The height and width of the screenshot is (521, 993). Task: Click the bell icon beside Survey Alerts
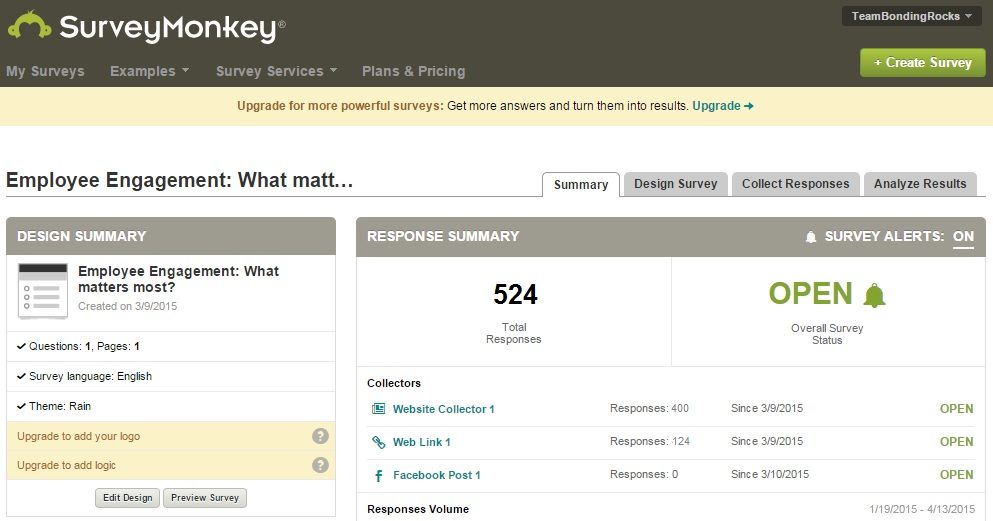pos(811,237)
